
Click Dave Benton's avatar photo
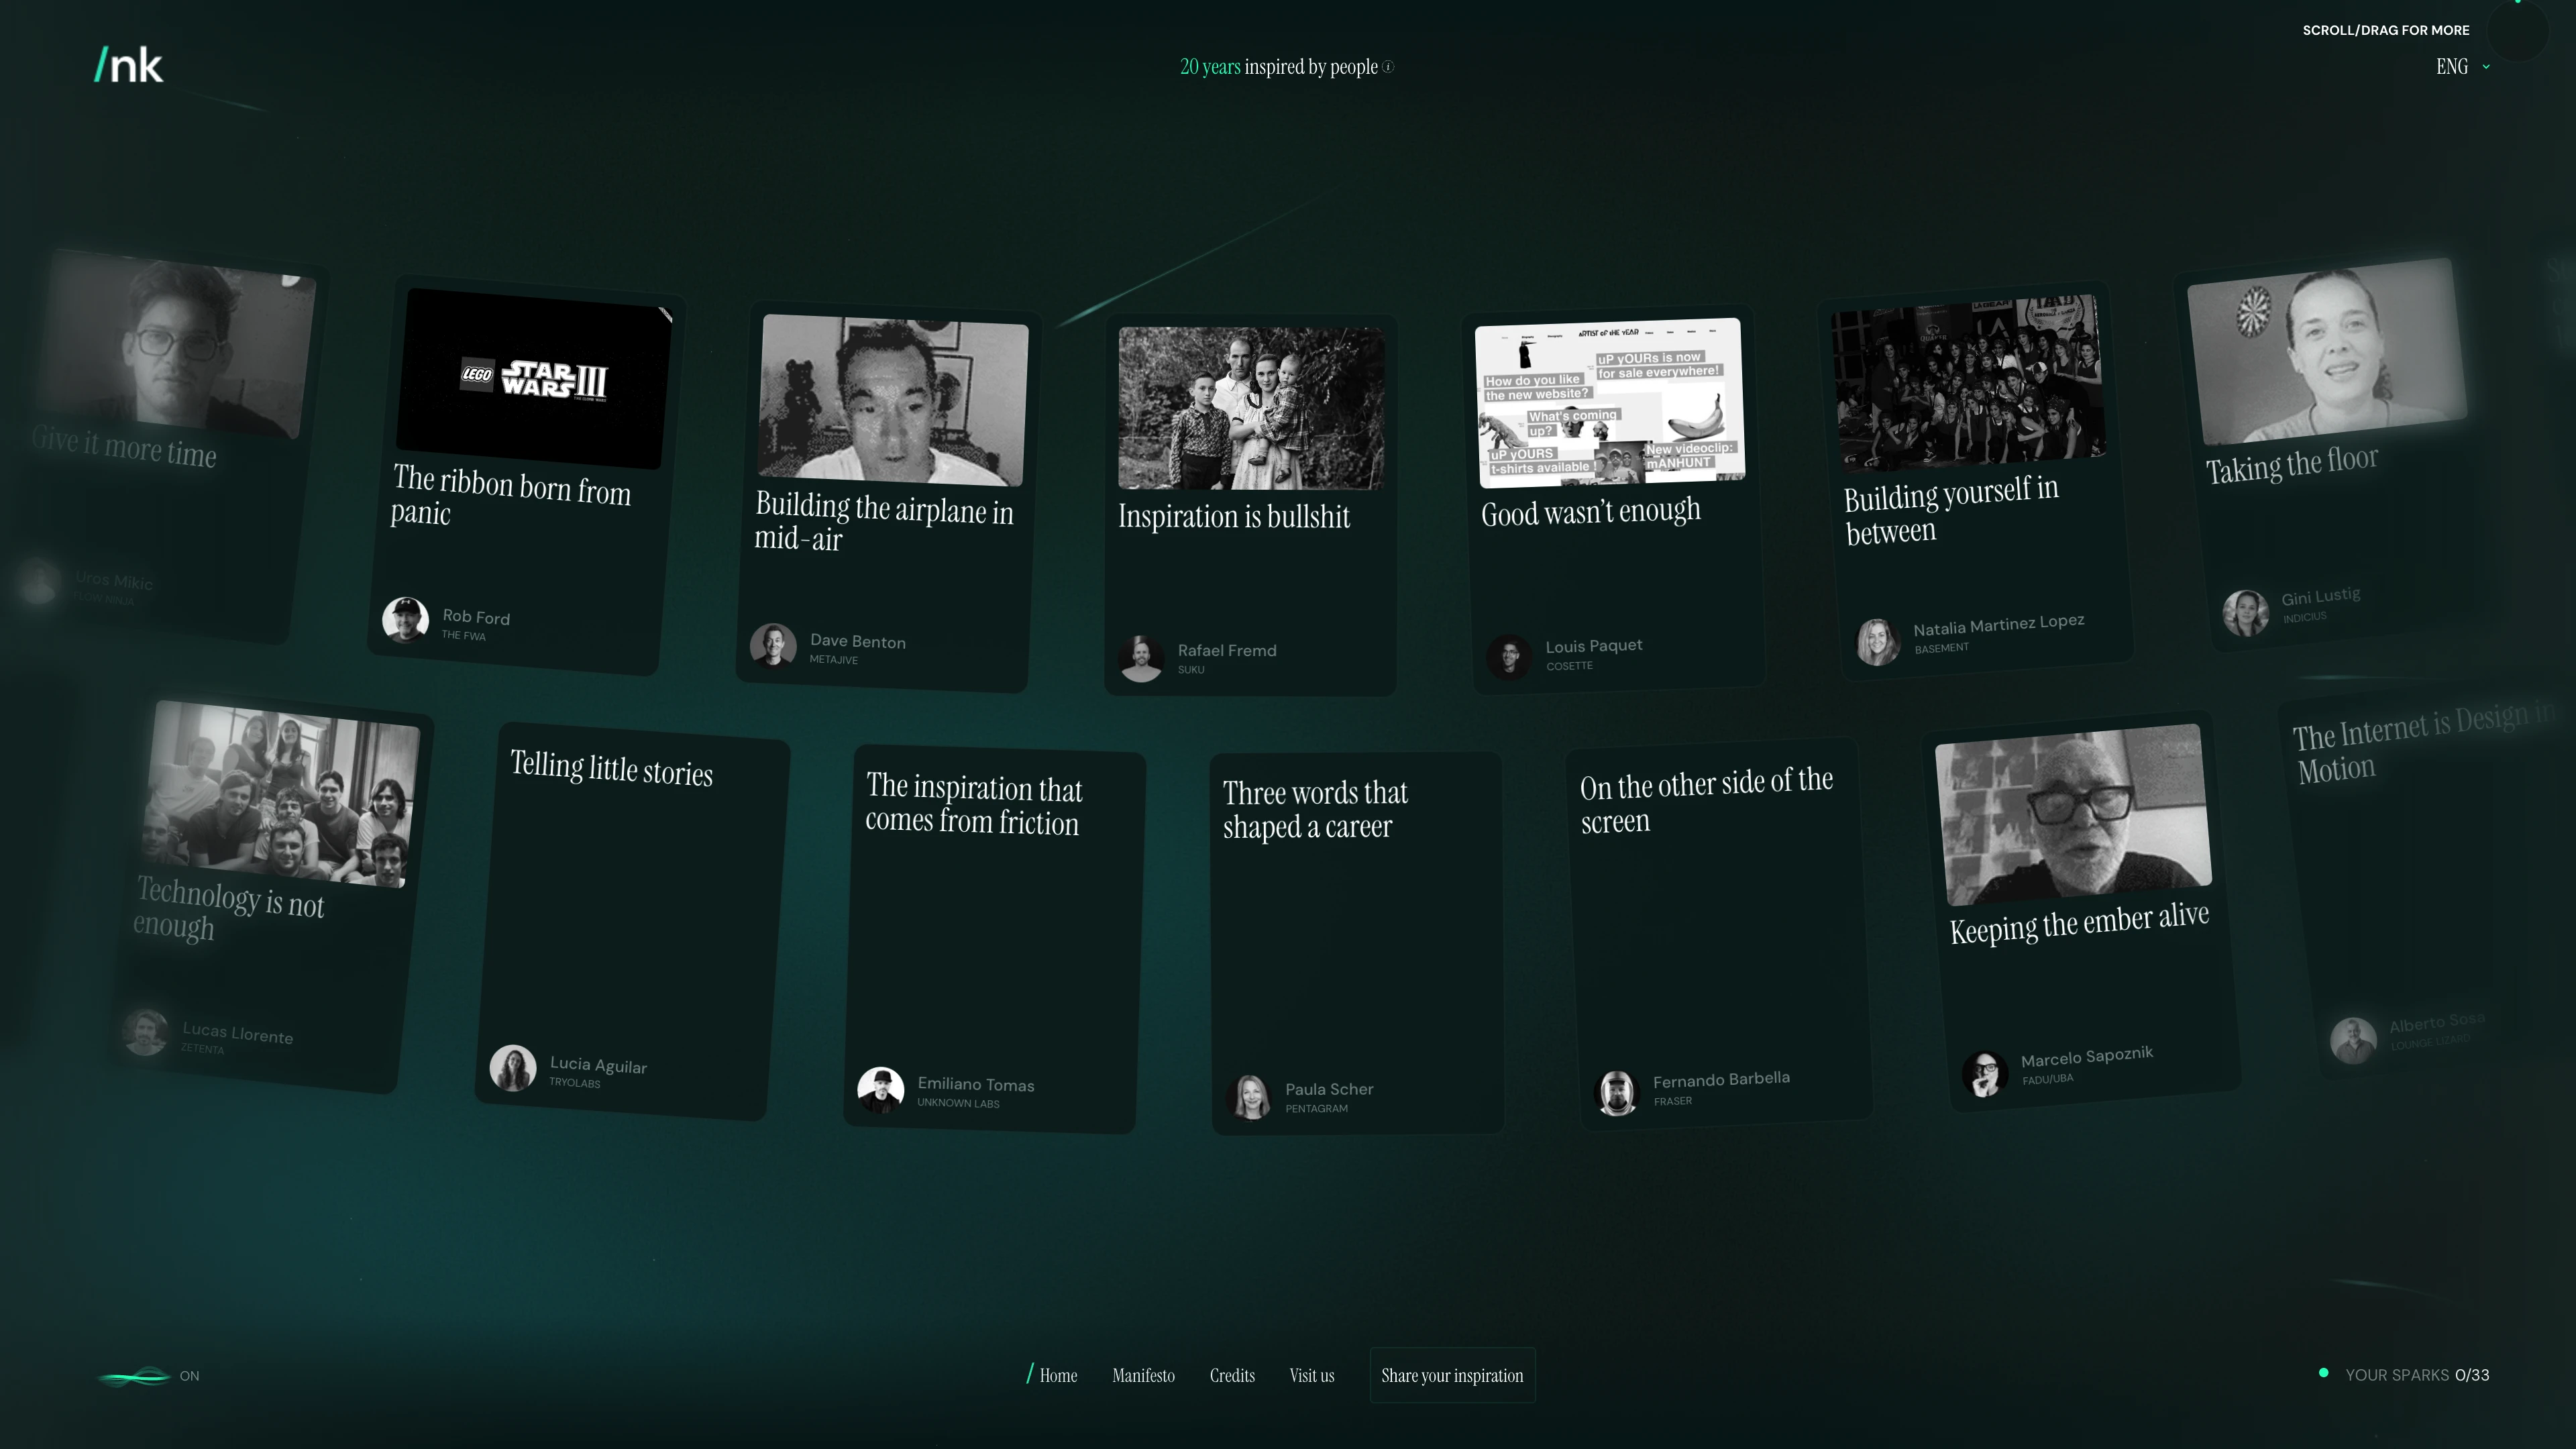[773, 645]
